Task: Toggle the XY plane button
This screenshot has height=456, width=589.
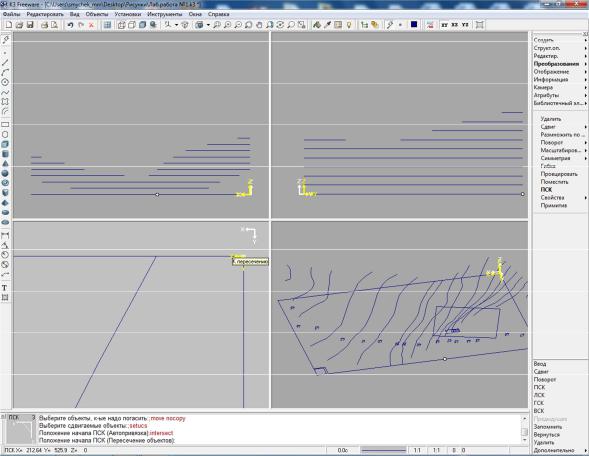Action: 444,25
